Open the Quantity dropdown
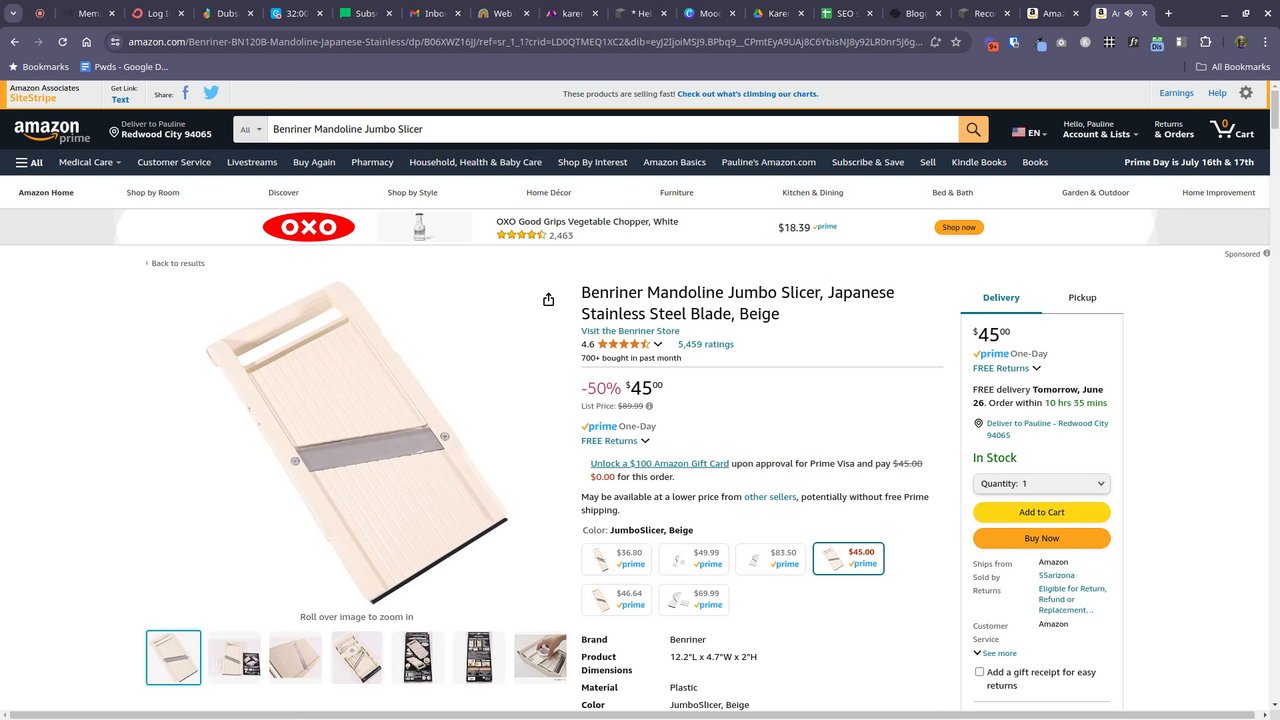Image resolution: width=1280 pixels, height=720 pixels. 1041,484
